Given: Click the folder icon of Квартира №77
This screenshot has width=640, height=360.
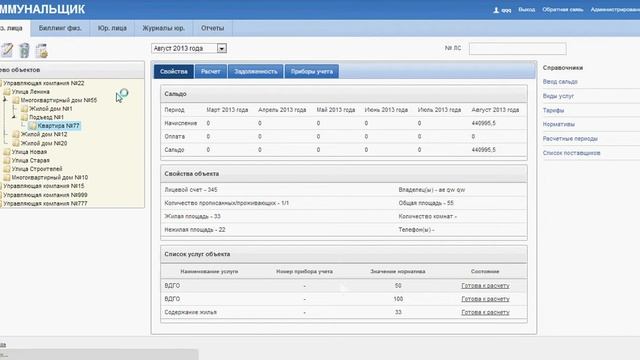Looking at the screenshot, I should tap(33, 126).
